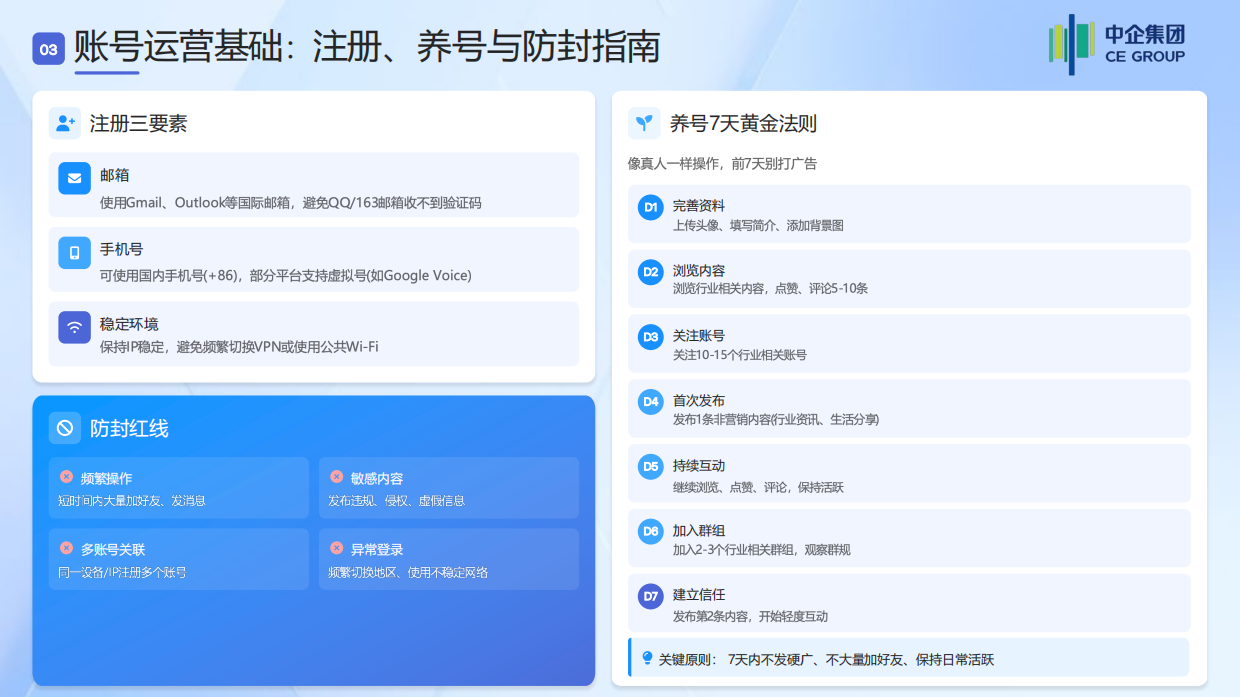The width and height of the screenshot is (1240, 697).
Task: Click the D7 badge next to 建立信任
Action: [x=651, y=596]
